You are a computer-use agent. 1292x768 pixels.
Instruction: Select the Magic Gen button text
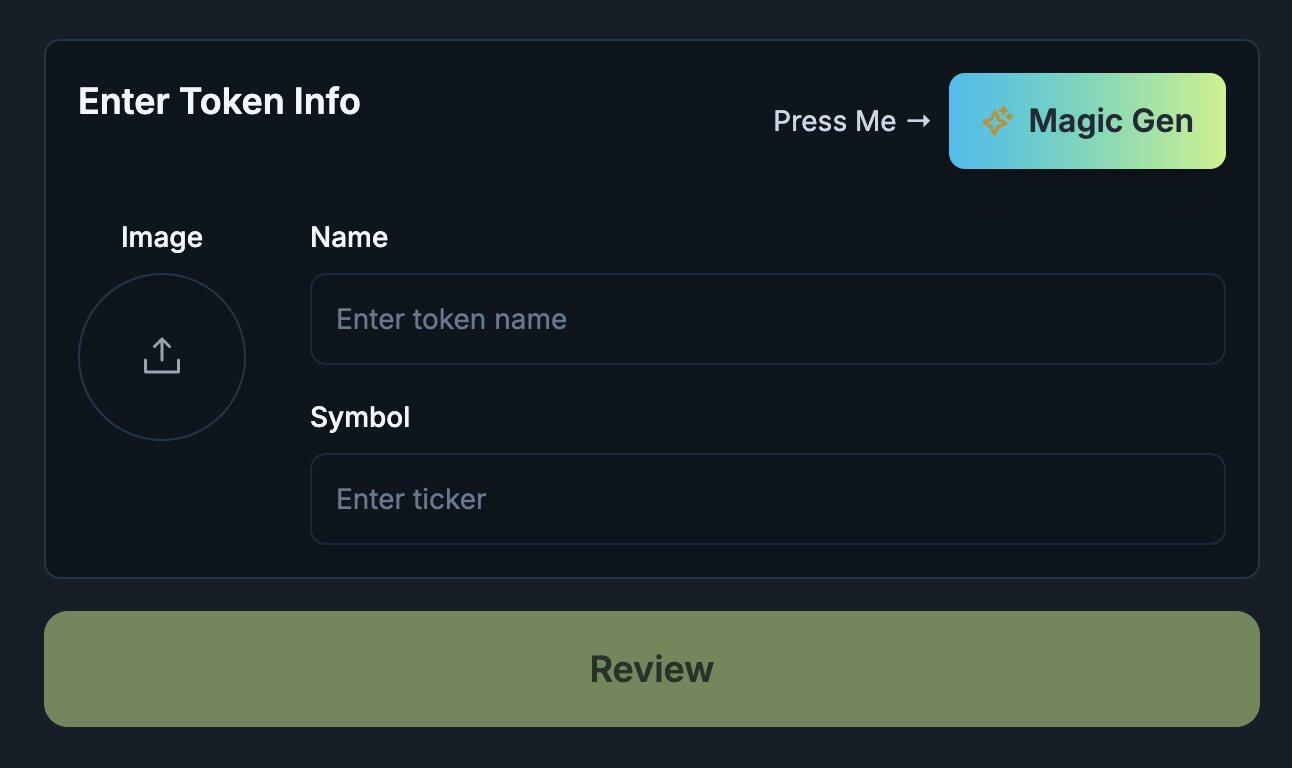[1110, 121]
